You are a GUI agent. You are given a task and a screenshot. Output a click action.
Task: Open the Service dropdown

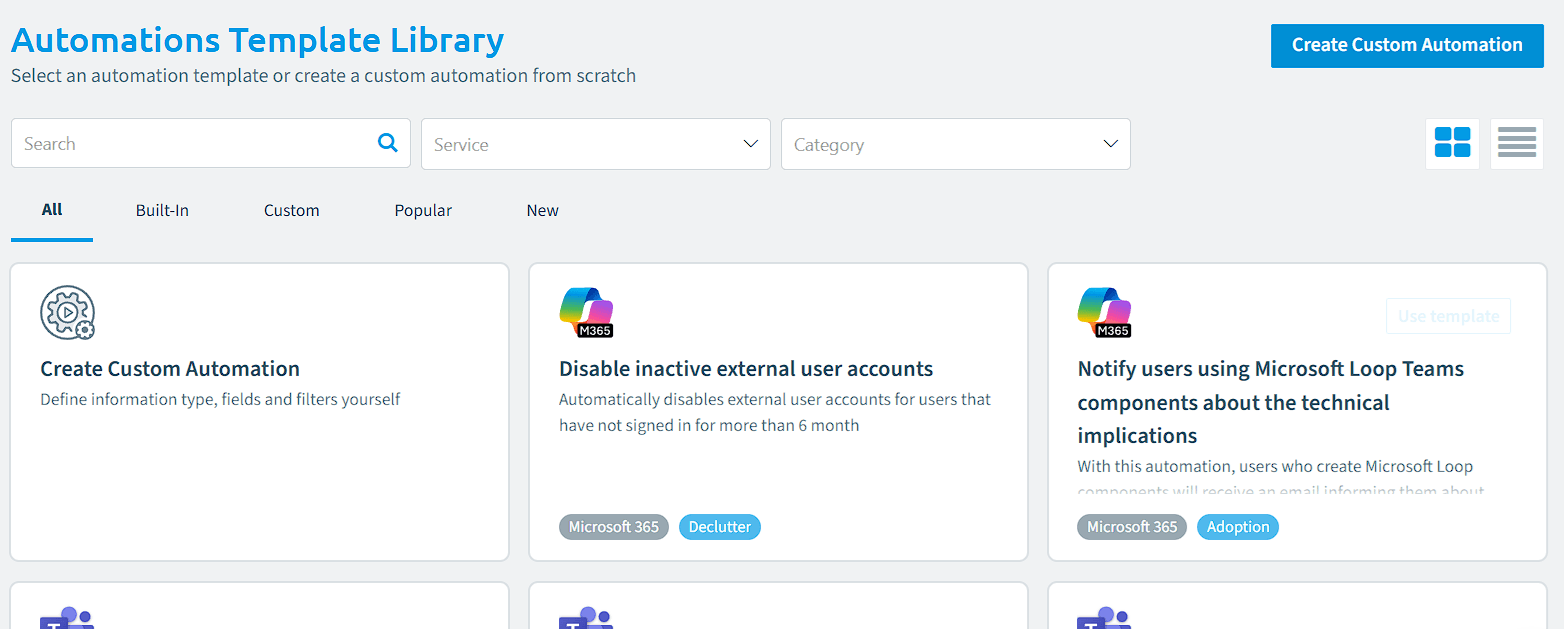pos(596,144)
